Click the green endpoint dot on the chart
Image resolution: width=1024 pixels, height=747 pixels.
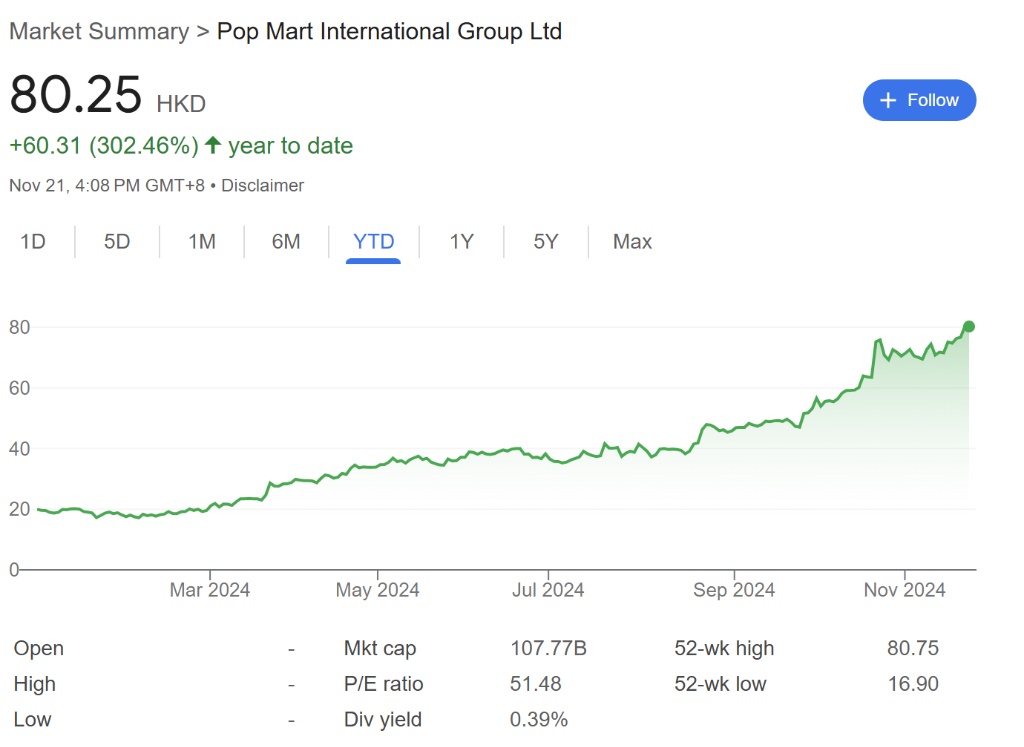[x=968, y=326]
